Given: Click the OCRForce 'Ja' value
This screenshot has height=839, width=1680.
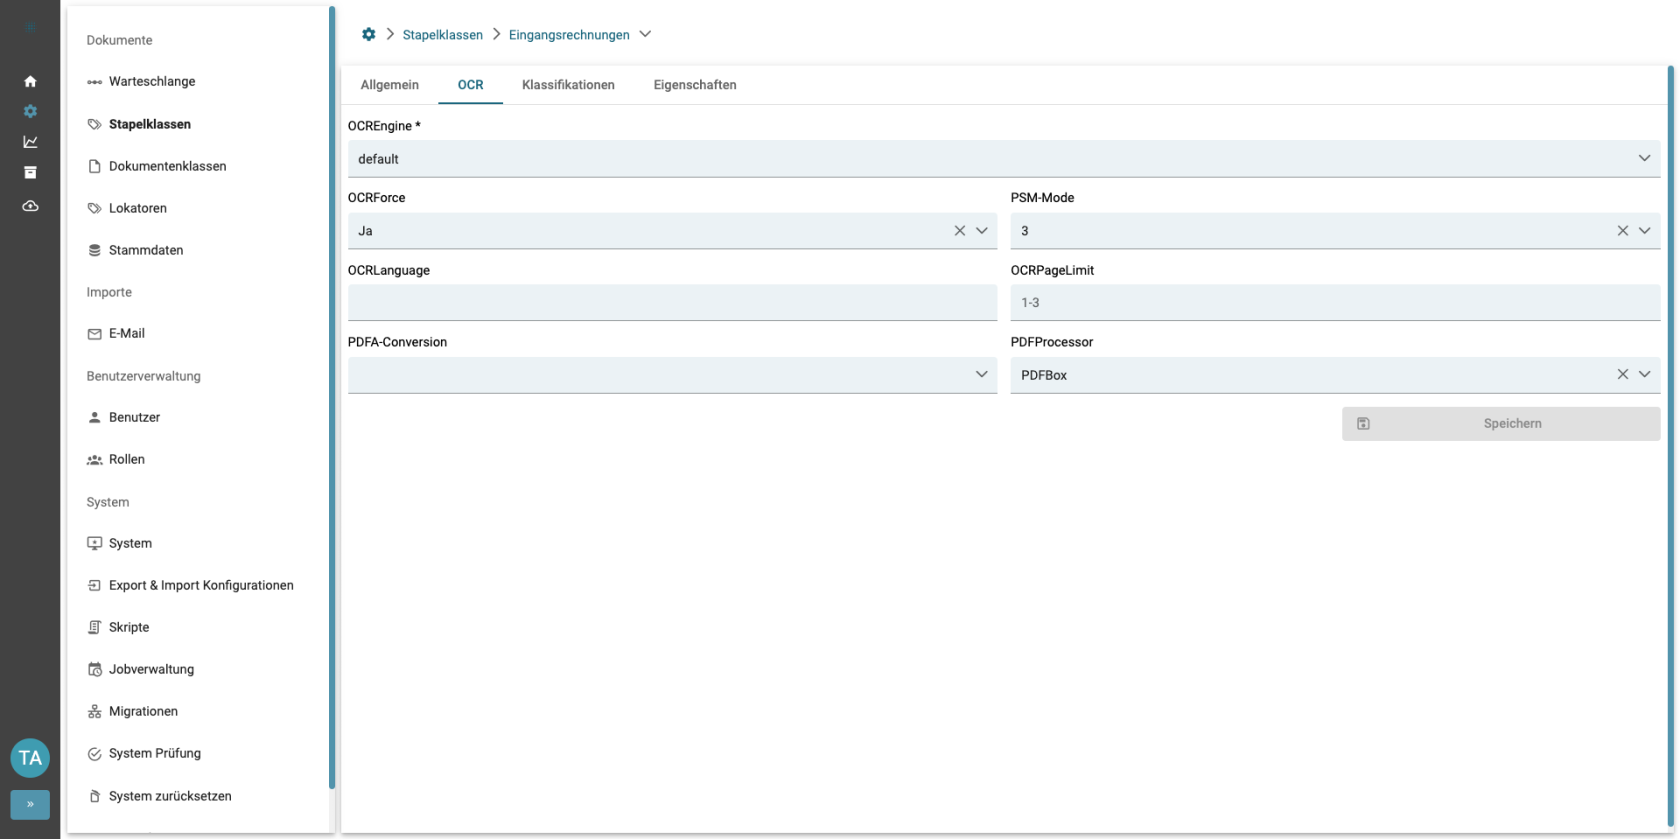Looking at the screenshot, I should pyautogui.click(x=366, y=231).
